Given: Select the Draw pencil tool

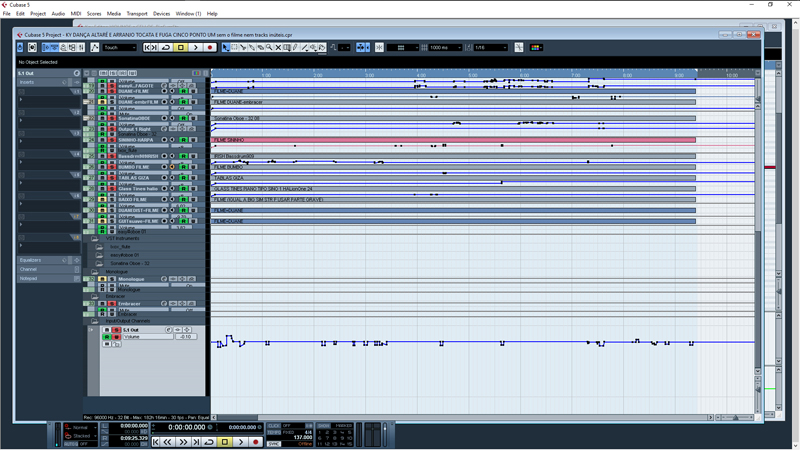Looking at the screenshot, I should (x=295, y=47).
